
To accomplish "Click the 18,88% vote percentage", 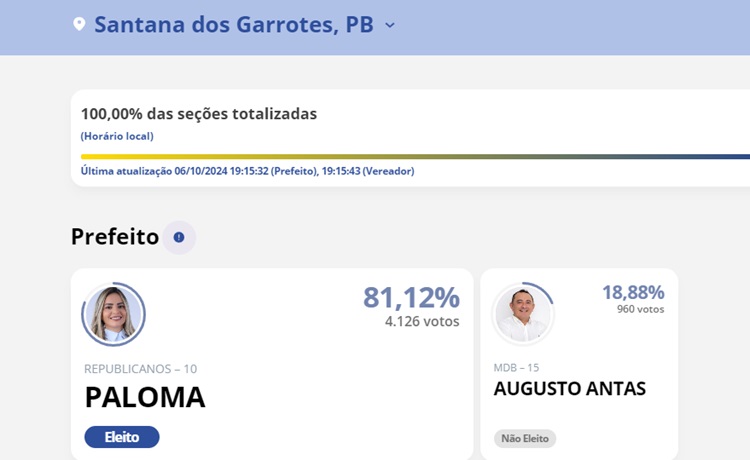I will tap(633, 292).
